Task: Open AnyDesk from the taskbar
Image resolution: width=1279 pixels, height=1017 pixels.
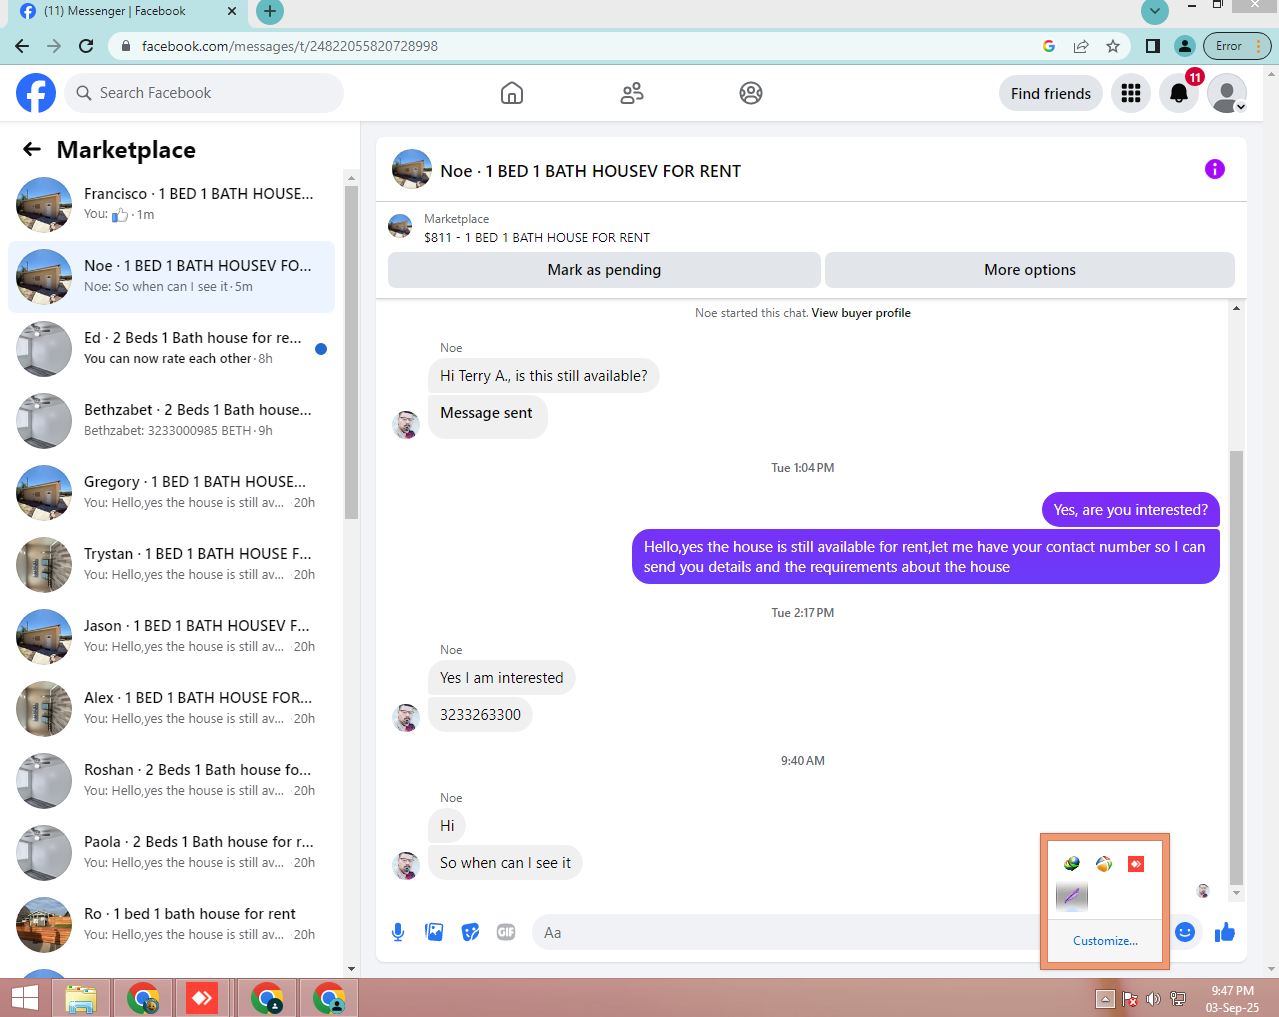Action: (x=202, y=998)
